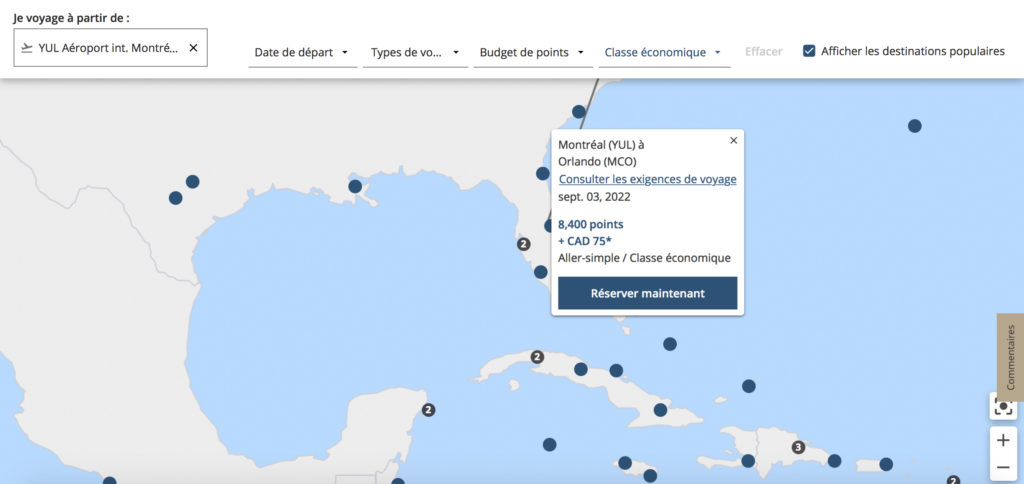Close the Orlando flight popup
The height and width of the screenshot is (484, 1024).
pyautogui.click(x=733, y=141)
